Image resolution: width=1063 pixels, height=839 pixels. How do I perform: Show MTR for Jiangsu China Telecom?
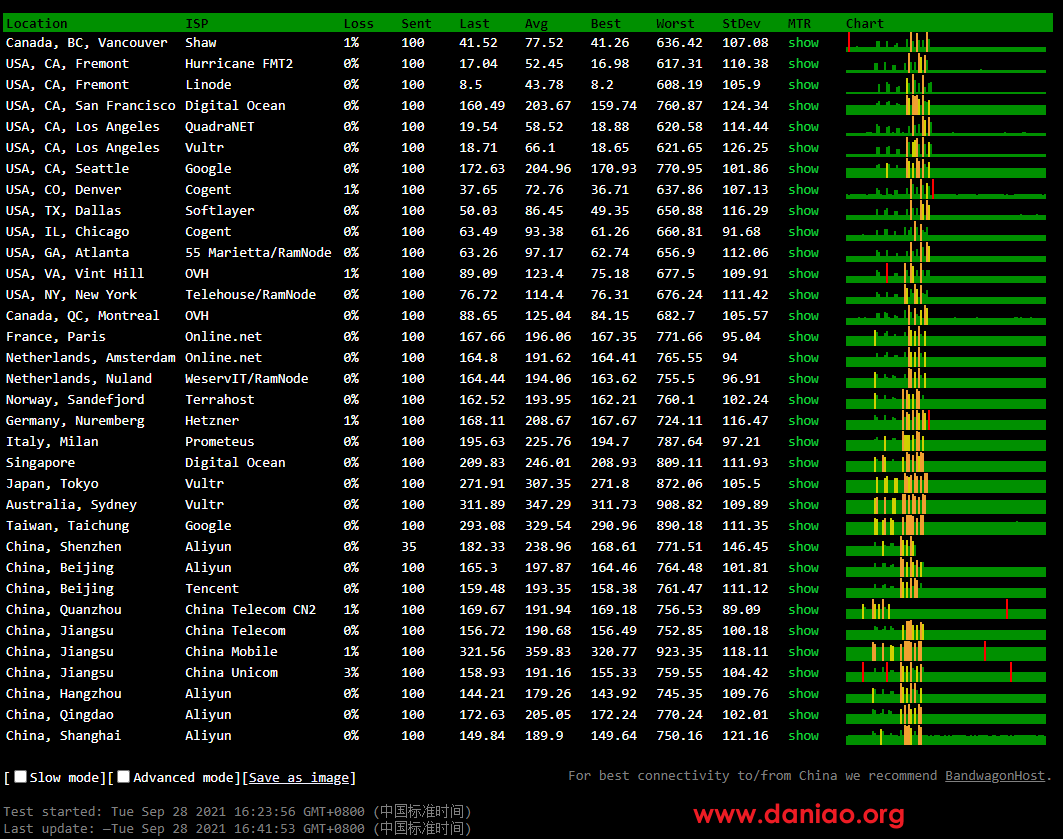tap(803, 631)
